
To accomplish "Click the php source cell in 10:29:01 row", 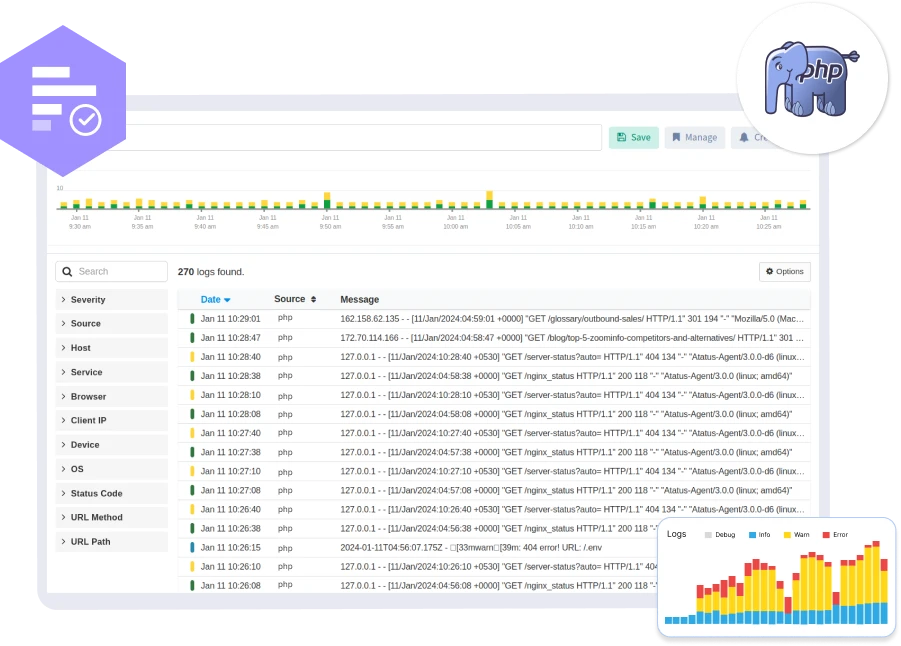I will (285, 318).
